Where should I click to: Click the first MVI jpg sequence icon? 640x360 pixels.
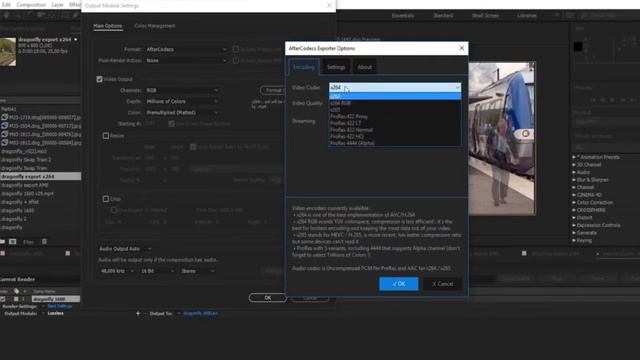point(4,117)
